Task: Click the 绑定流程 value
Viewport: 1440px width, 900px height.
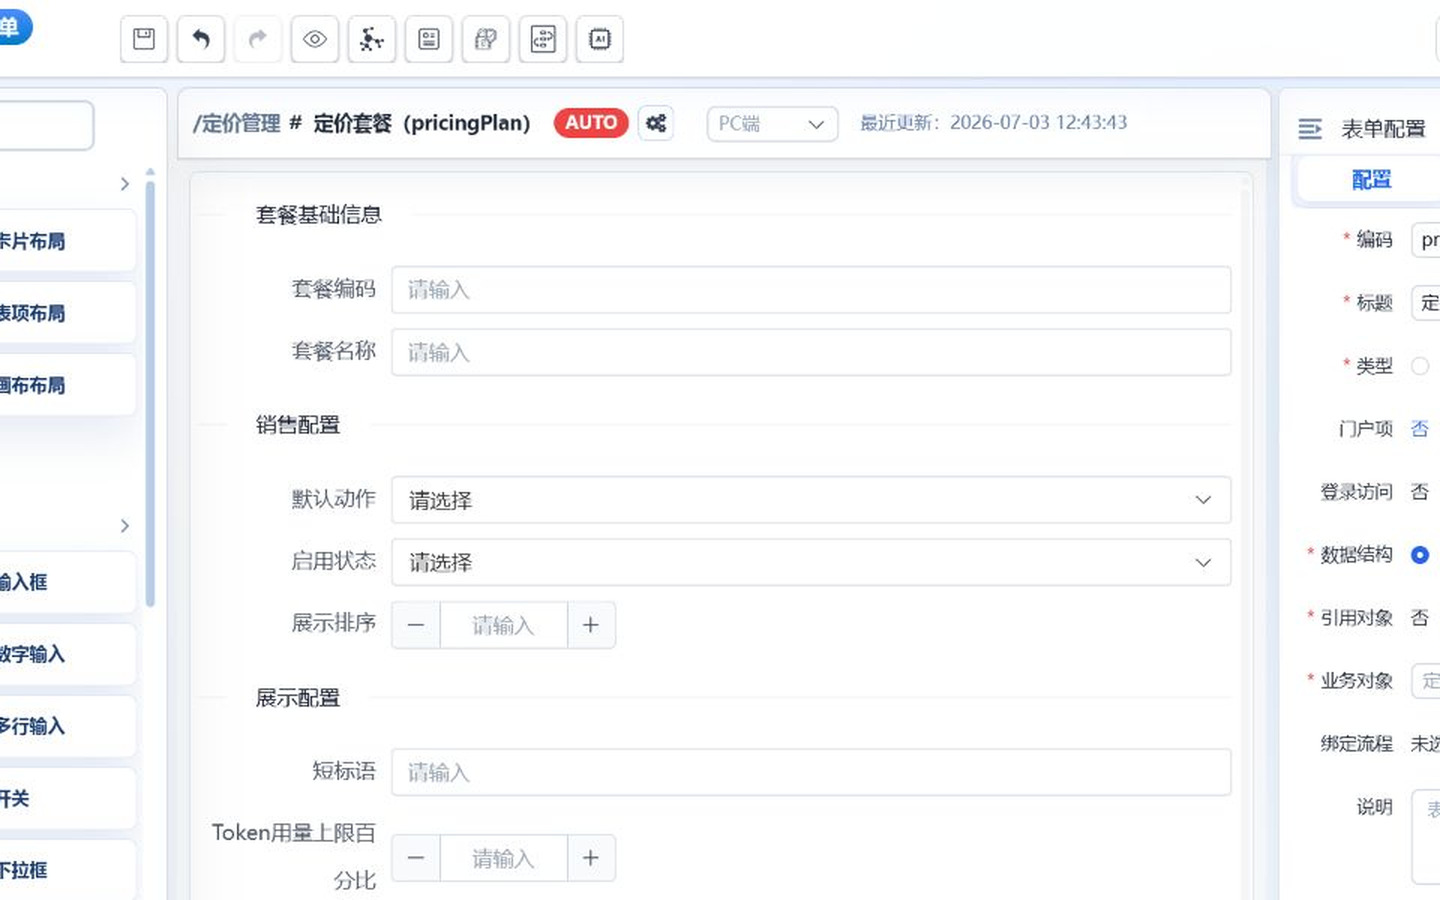Action: pos(1425,744)
